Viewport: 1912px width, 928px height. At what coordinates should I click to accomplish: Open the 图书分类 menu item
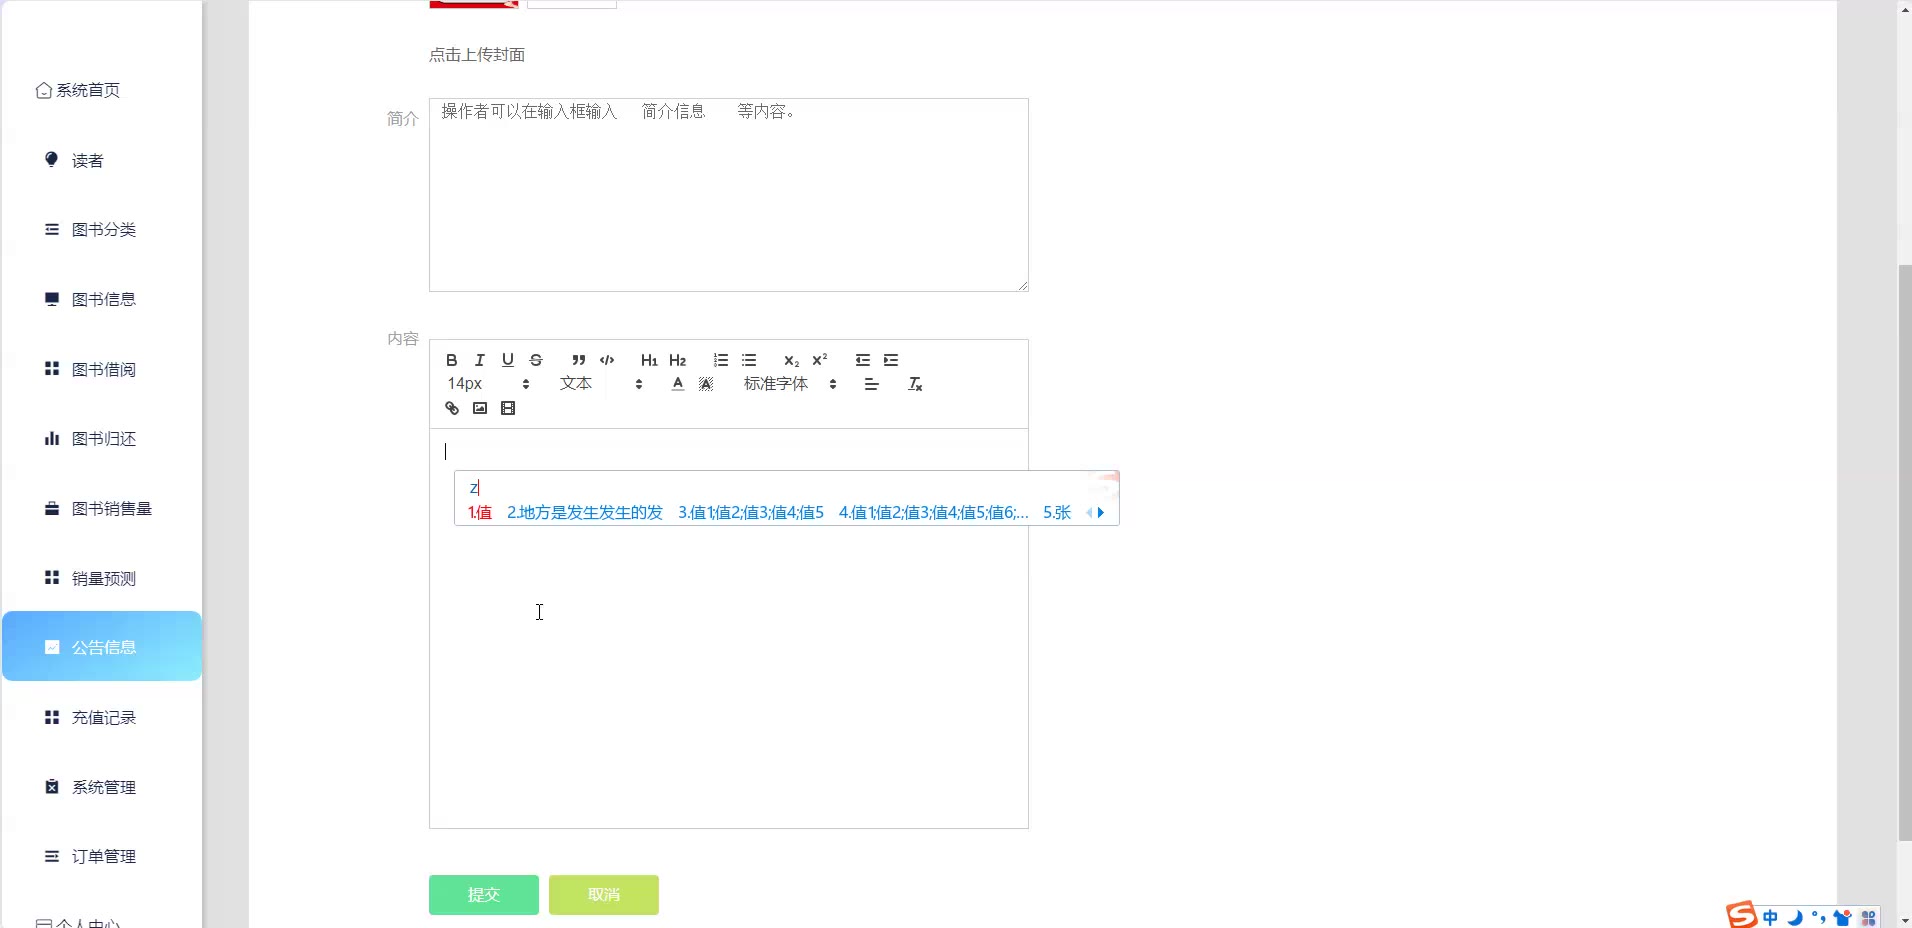pos(102,230)
